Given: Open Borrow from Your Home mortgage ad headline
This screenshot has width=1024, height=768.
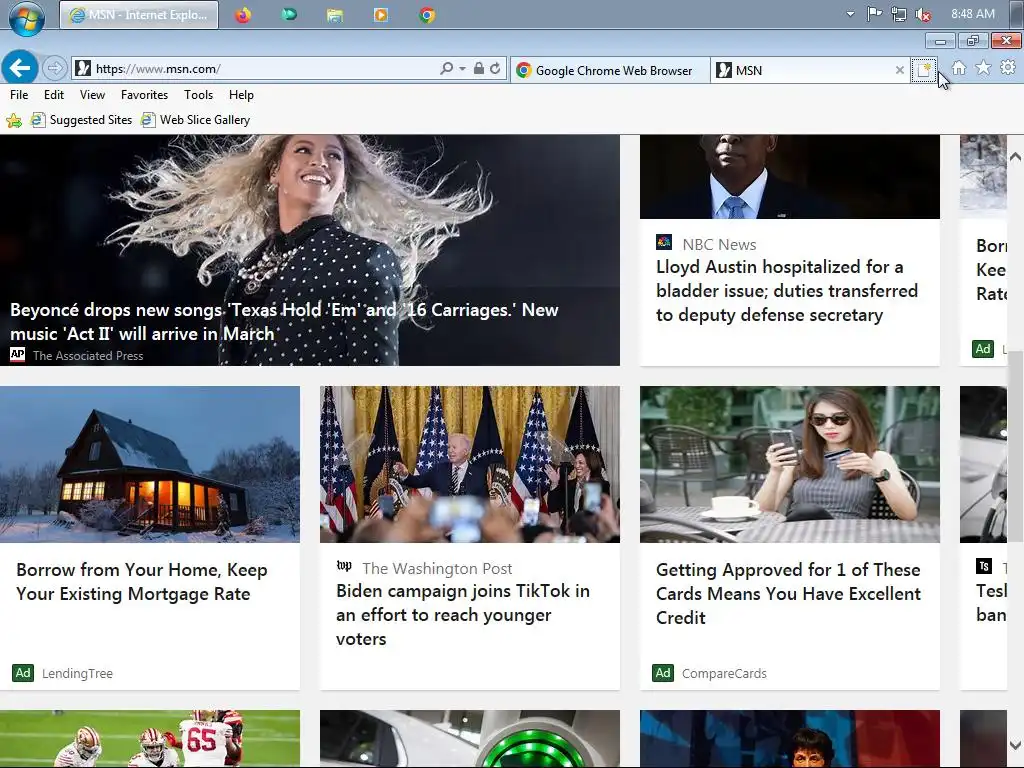Looking at the screenshot, I should (142, 582).
